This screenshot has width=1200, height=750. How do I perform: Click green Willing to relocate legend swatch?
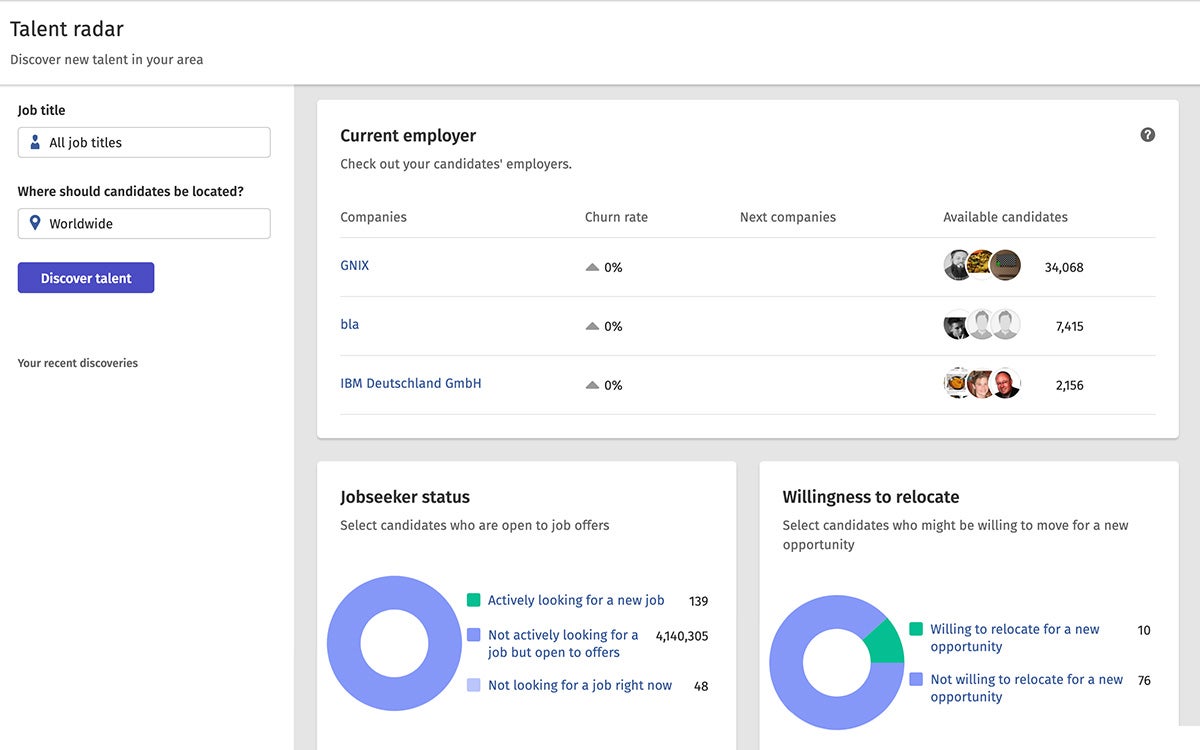pos(916,630)
